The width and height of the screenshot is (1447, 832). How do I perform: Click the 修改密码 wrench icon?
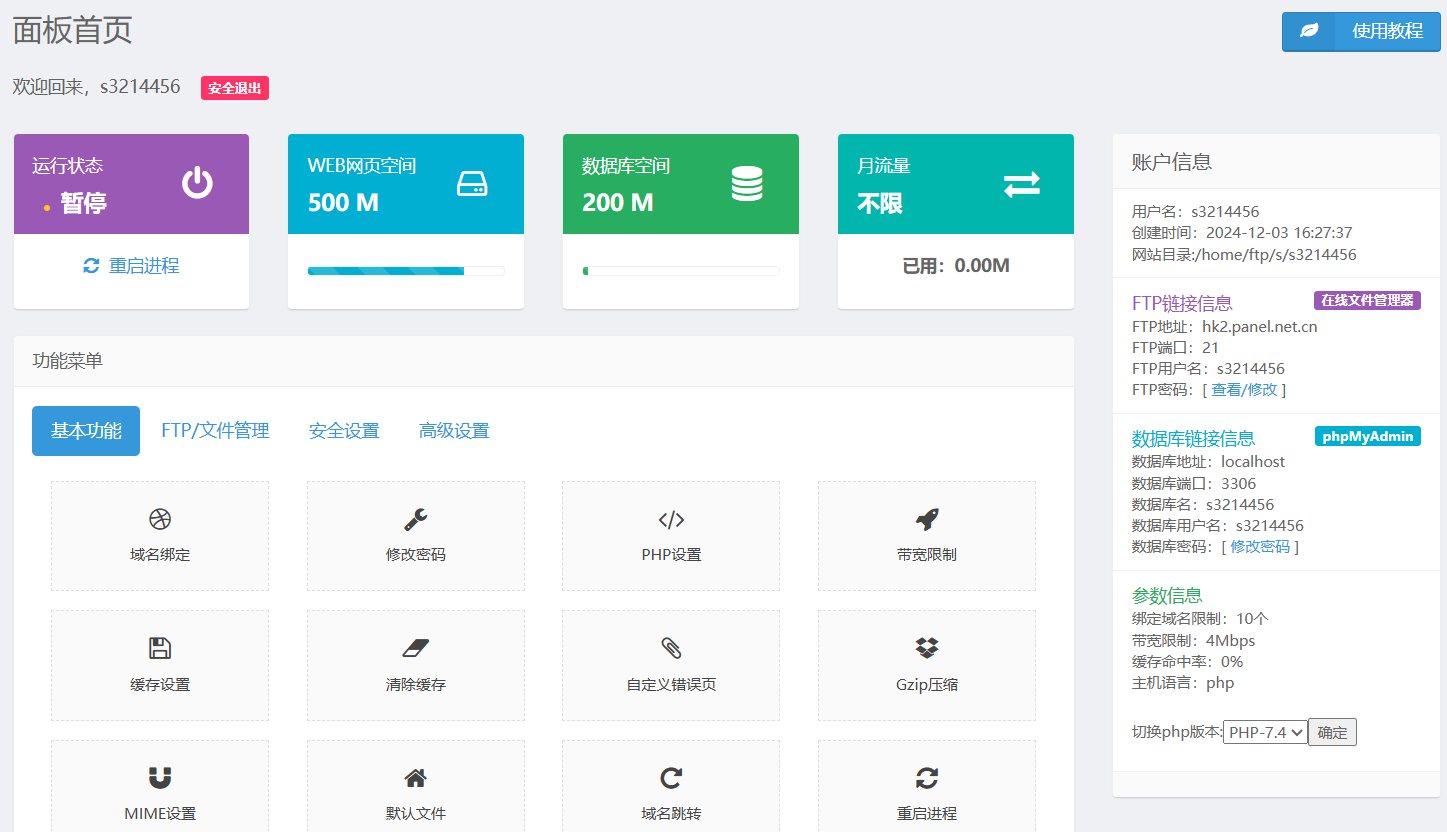click(416, 519)
